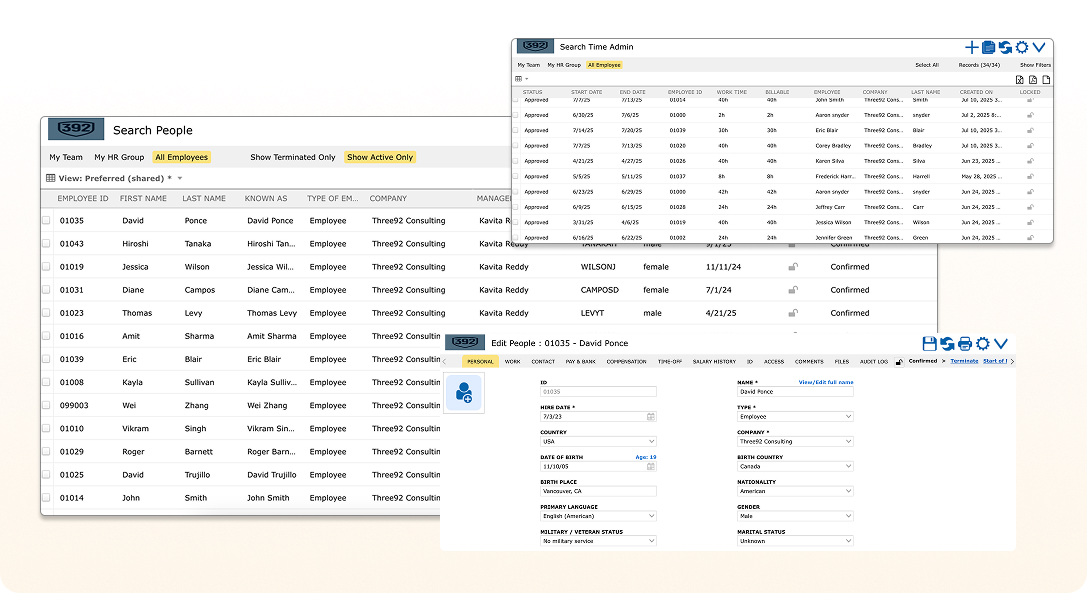Click tab scroll left arrow in Edit People

coord(444,361)
